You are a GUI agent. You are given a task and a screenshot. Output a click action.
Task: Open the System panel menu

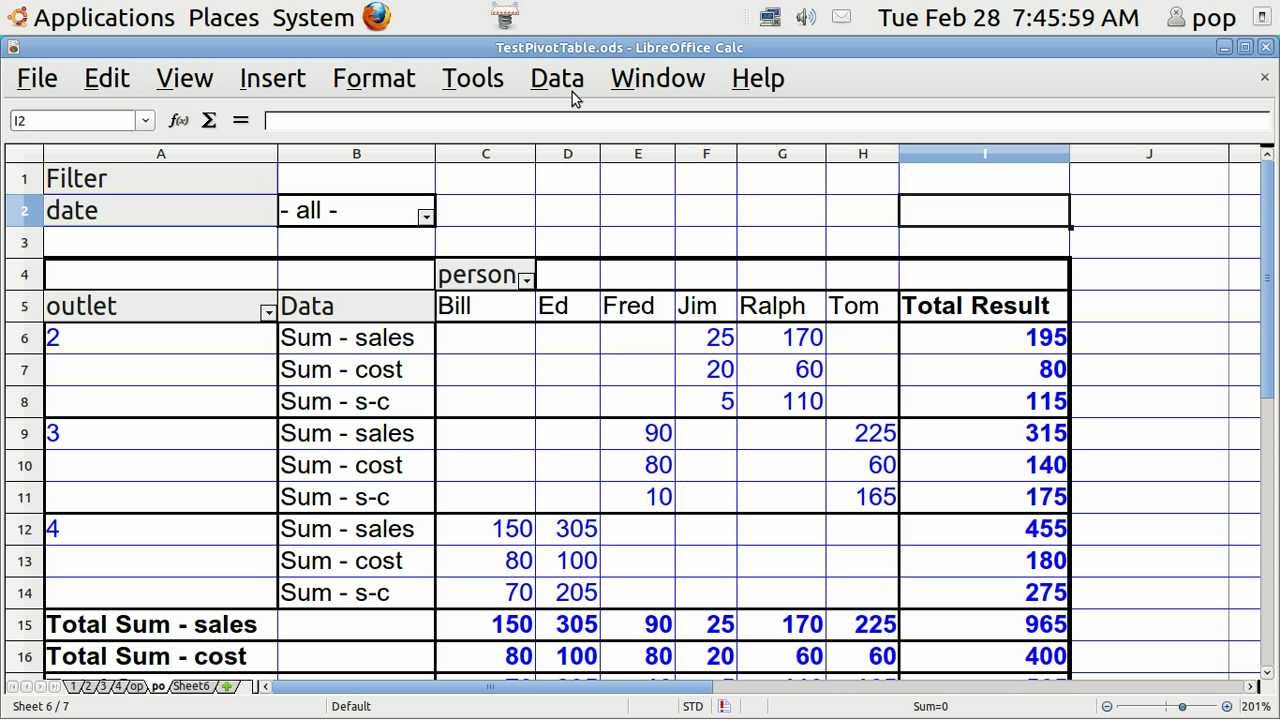click(x=313, y=17)
